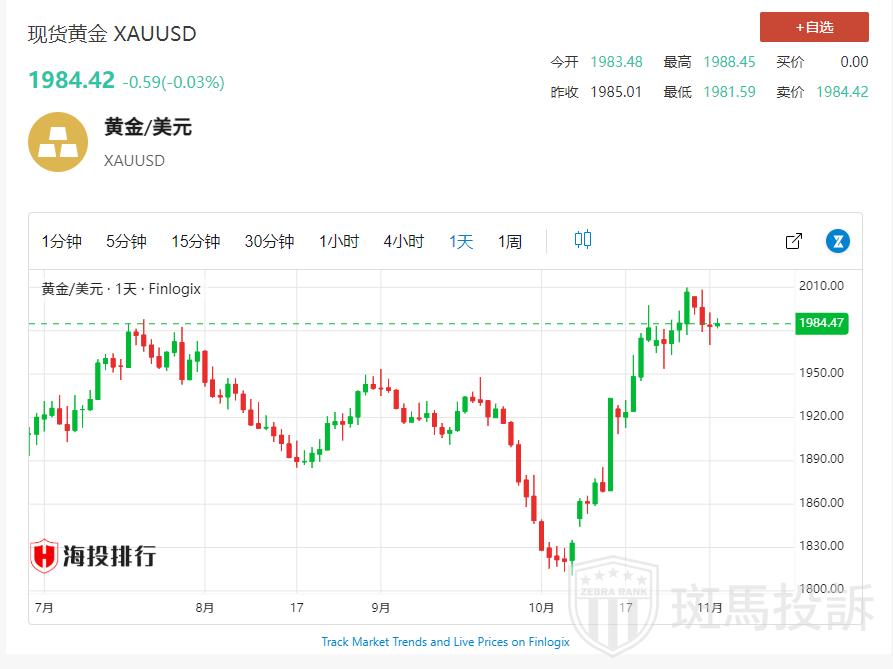Image resolution: width=893 pixels, height=669 pixels.
Task: Click the gold bars XAUUSD icon
Action: click(58, 142)
